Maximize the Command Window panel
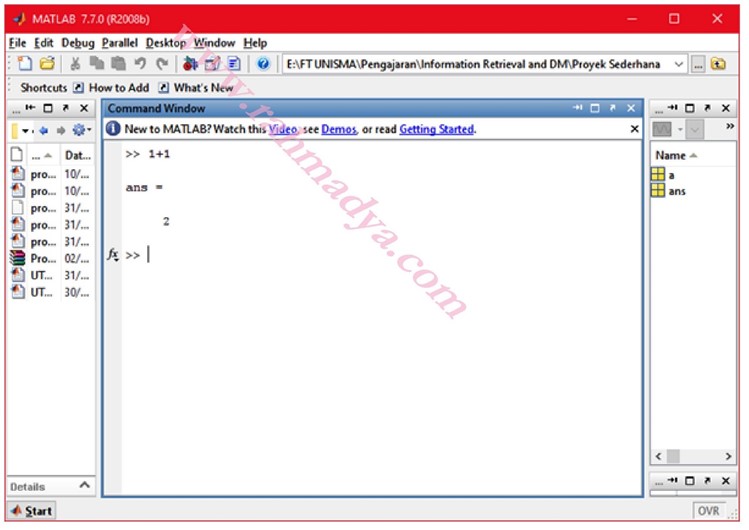 point(594,108)
